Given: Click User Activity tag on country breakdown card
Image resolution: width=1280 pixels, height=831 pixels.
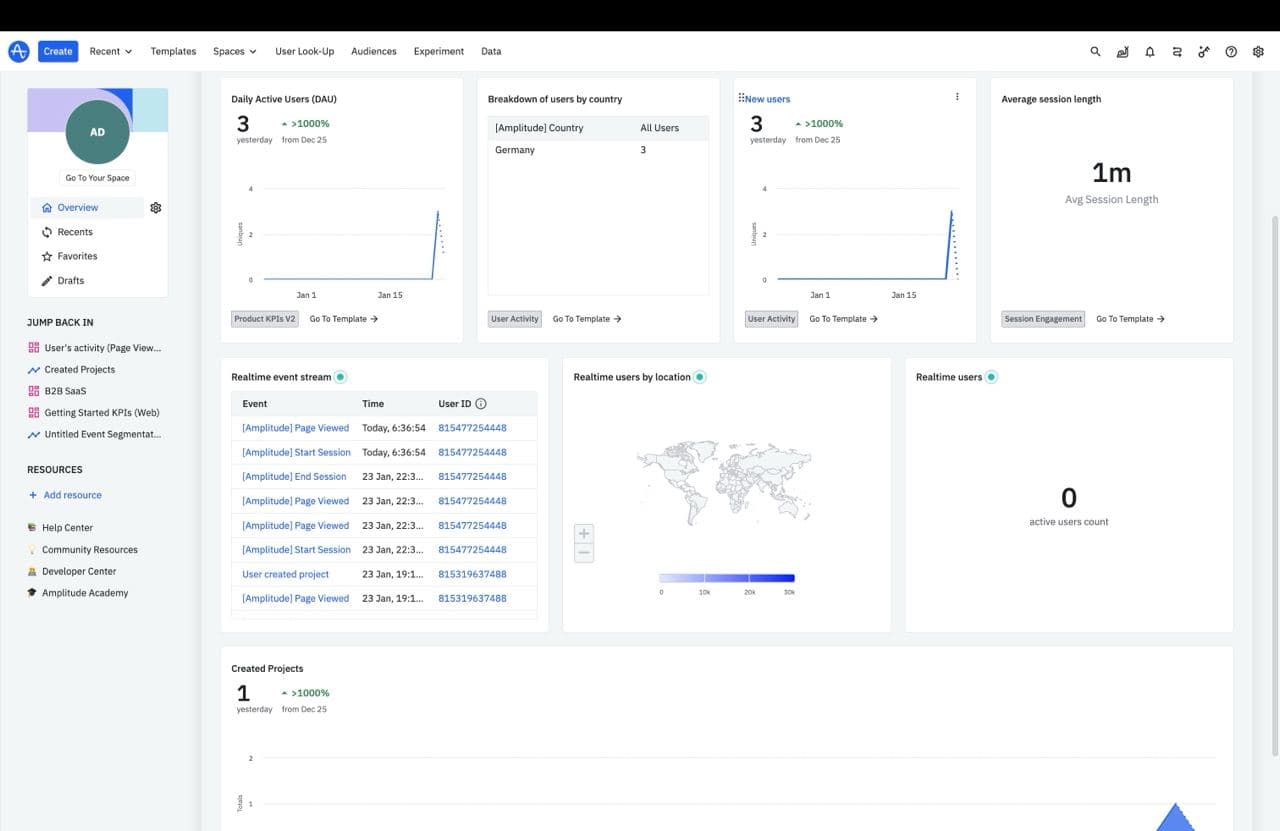Looking at the screenshot, I should coord(515,319).
